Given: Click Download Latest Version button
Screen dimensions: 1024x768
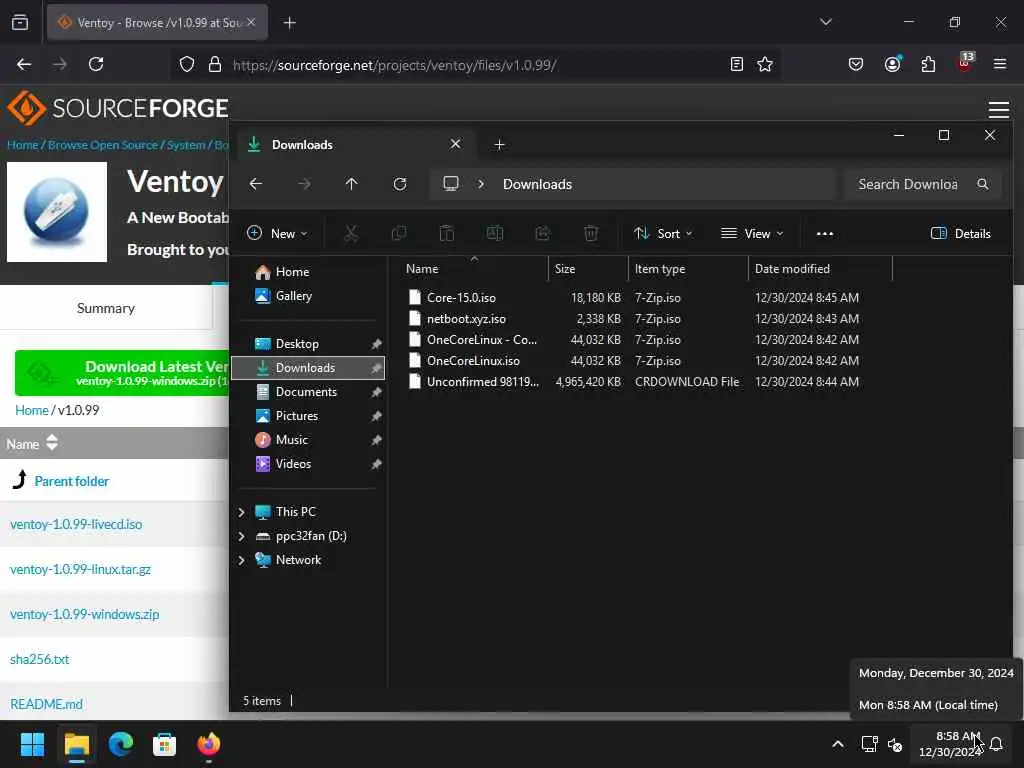Looking at the screenshot, I should coord(122,373).
